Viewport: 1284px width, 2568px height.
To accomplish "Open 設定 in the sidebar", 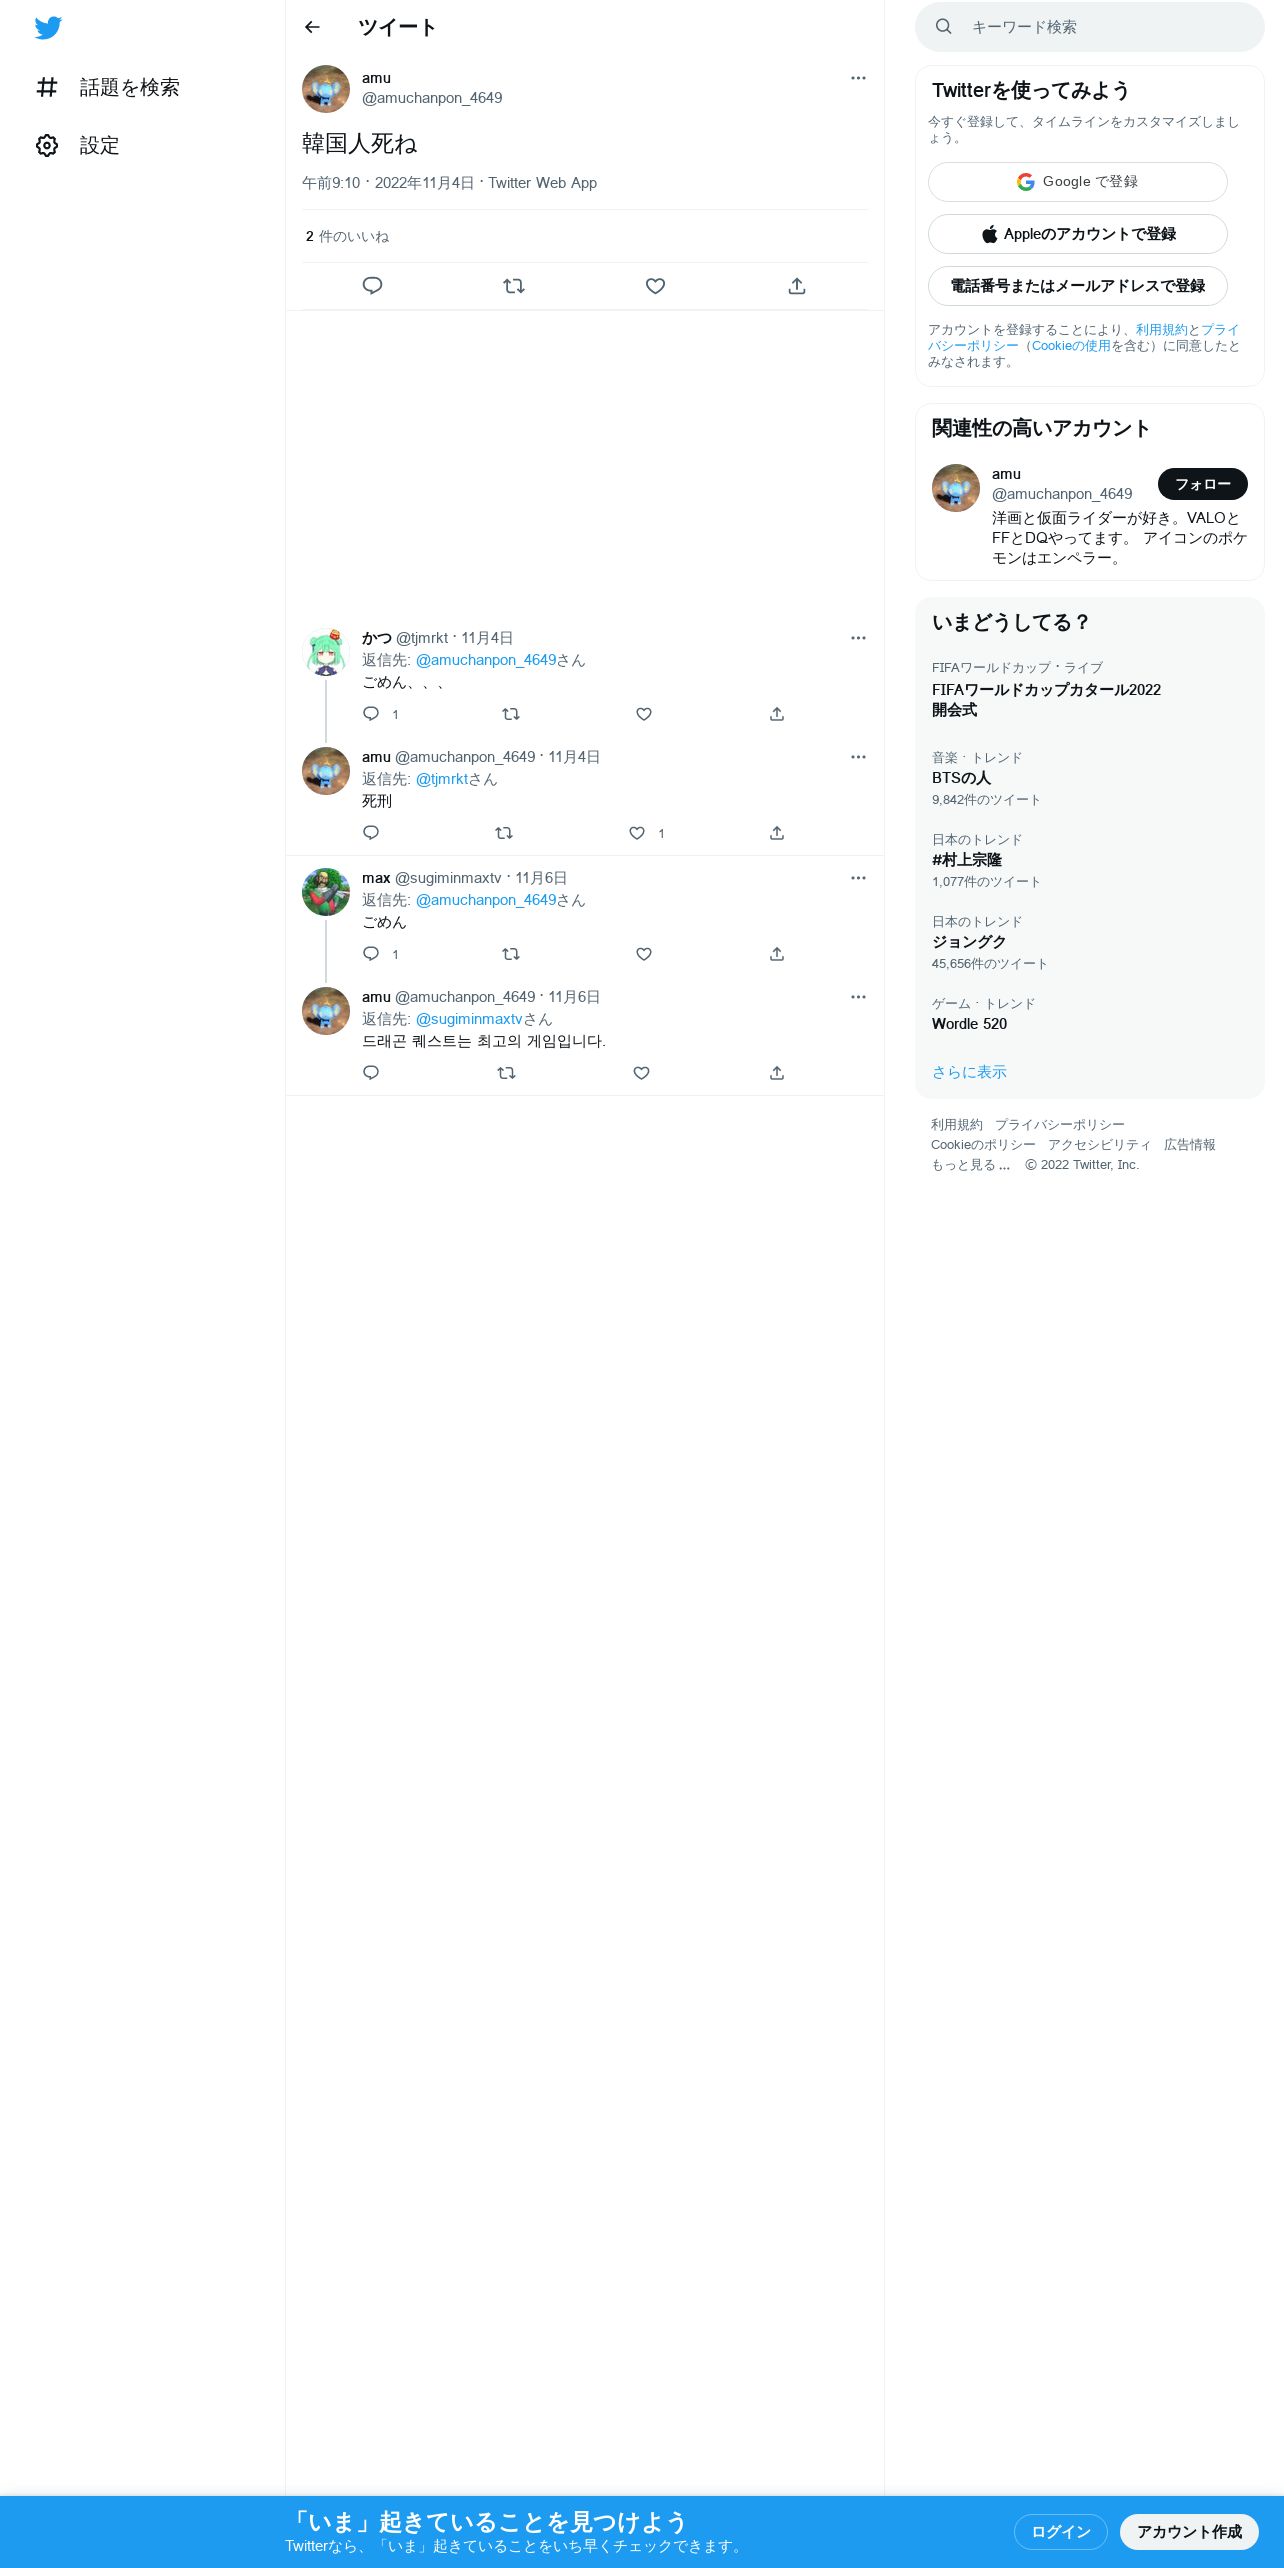I will (x=78, y=146).
